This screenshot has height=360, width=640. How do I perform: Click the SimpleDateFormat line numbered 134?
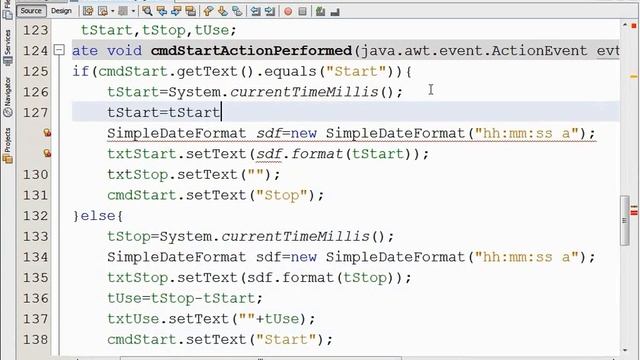coord(351,257)
